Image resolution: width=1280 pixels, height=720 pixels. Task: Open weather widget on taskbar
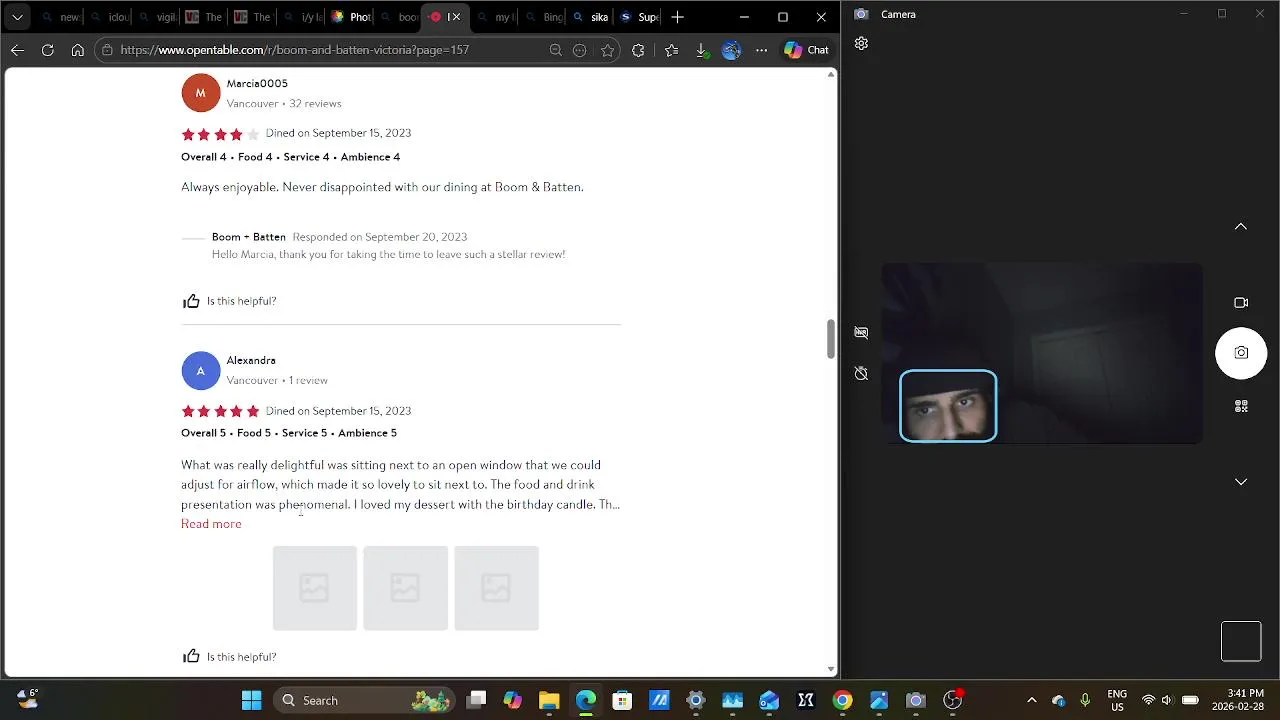pos(27,699)
